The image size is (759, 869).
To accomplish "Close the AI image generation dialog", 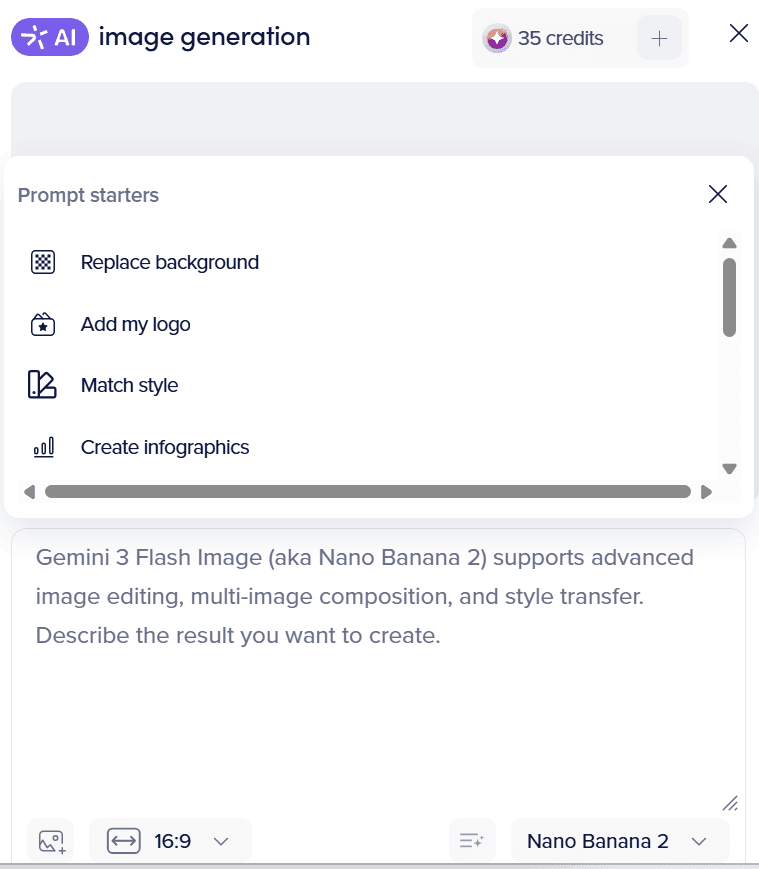I will 739,34.
